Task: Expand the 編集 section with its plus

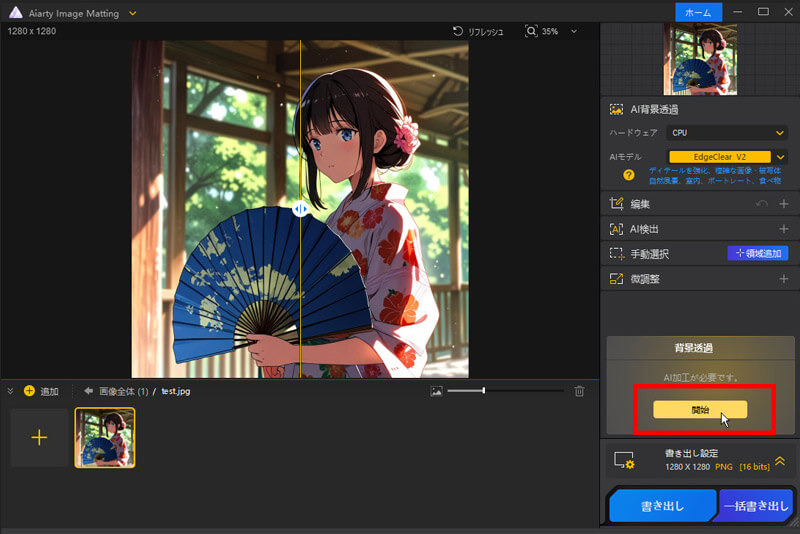Action: 784,204
